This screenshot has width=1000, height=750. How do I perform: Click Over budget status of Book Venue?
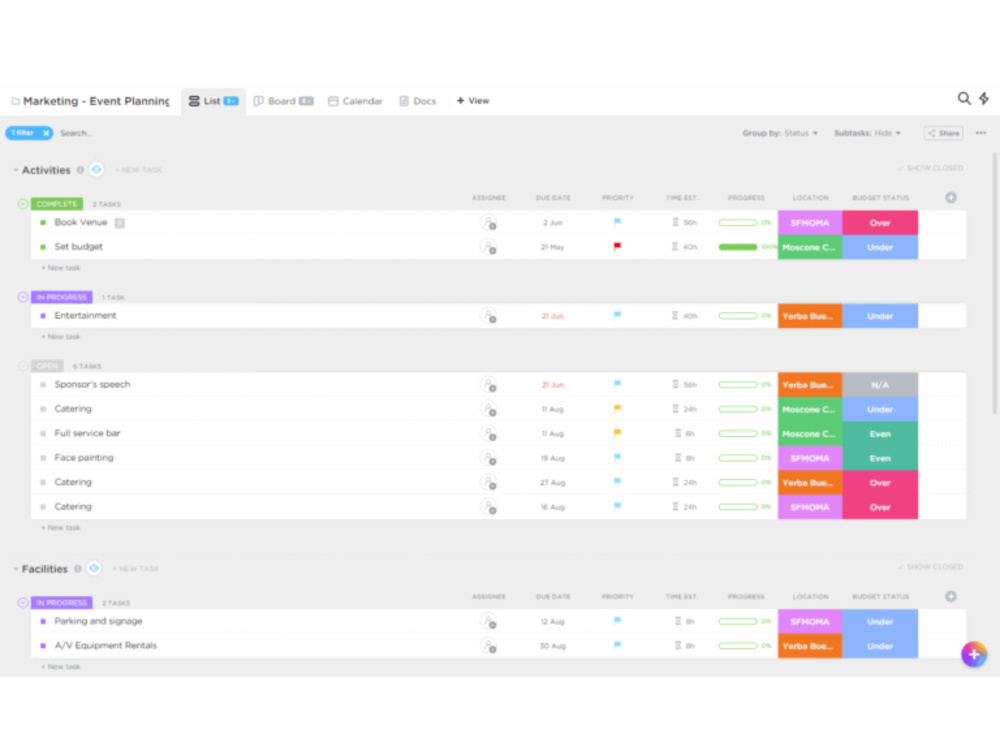tap(880, 223)
